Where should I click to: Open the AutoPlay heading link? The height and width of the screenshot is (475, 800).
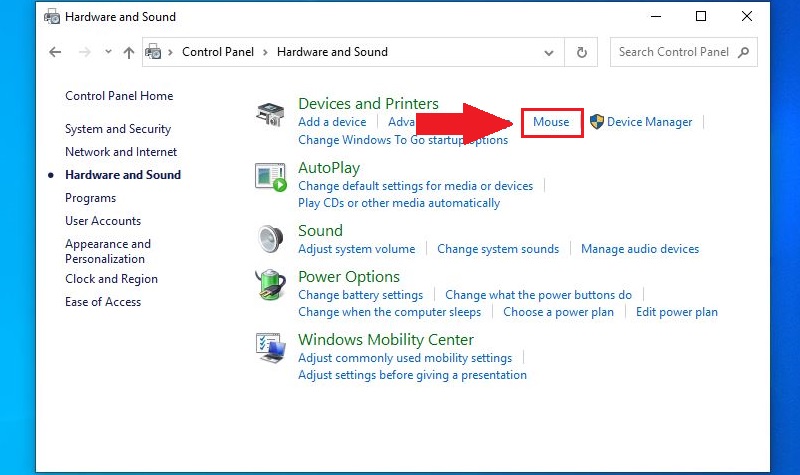pos(329,168)
